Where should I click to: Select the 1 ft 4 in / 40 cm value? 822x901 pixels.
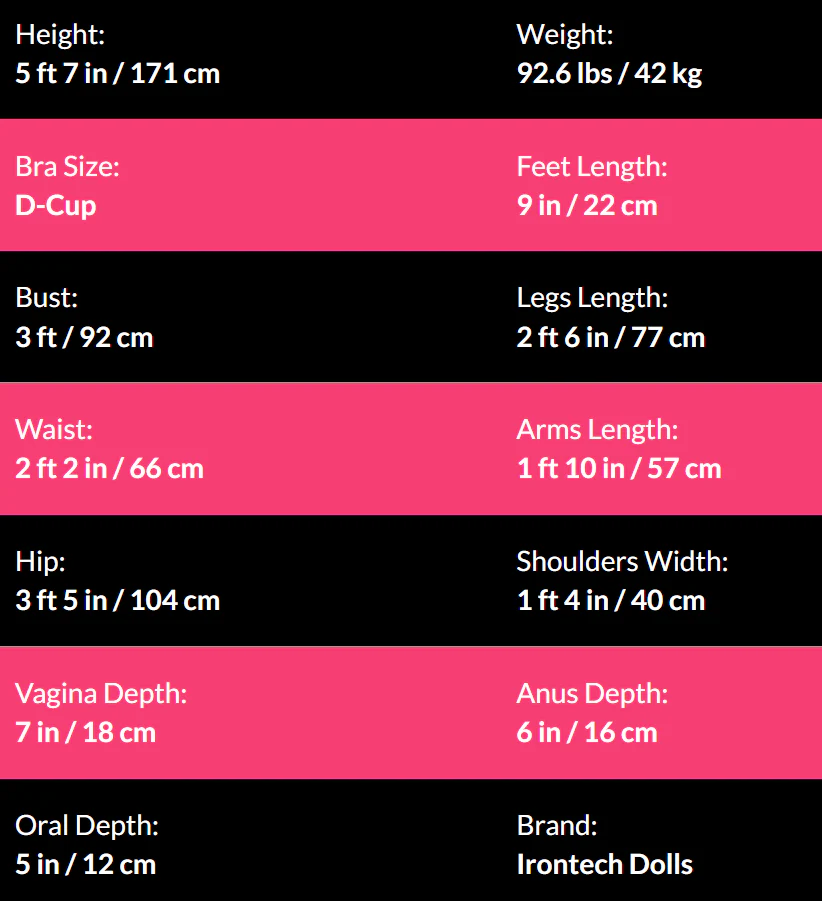(611, 600)
